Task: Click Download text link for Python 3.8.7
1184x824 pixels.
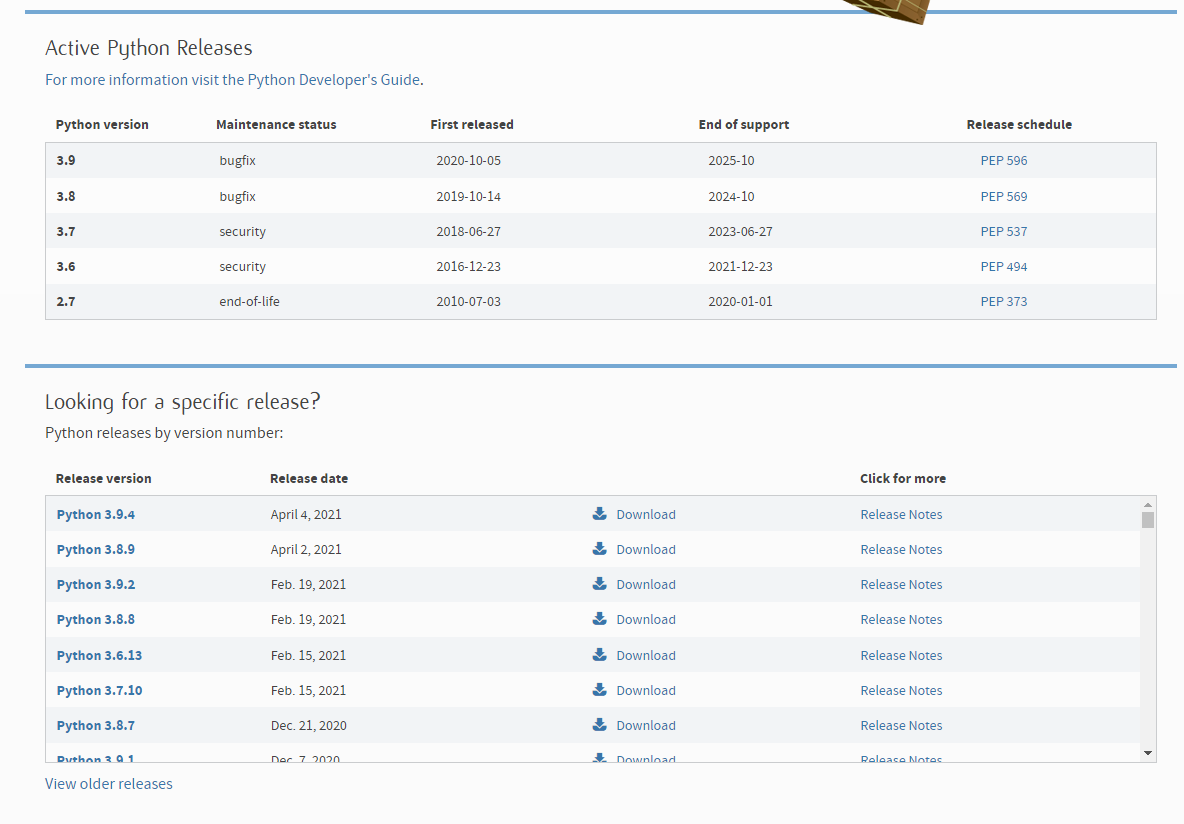Action: (x=646, y=725)
